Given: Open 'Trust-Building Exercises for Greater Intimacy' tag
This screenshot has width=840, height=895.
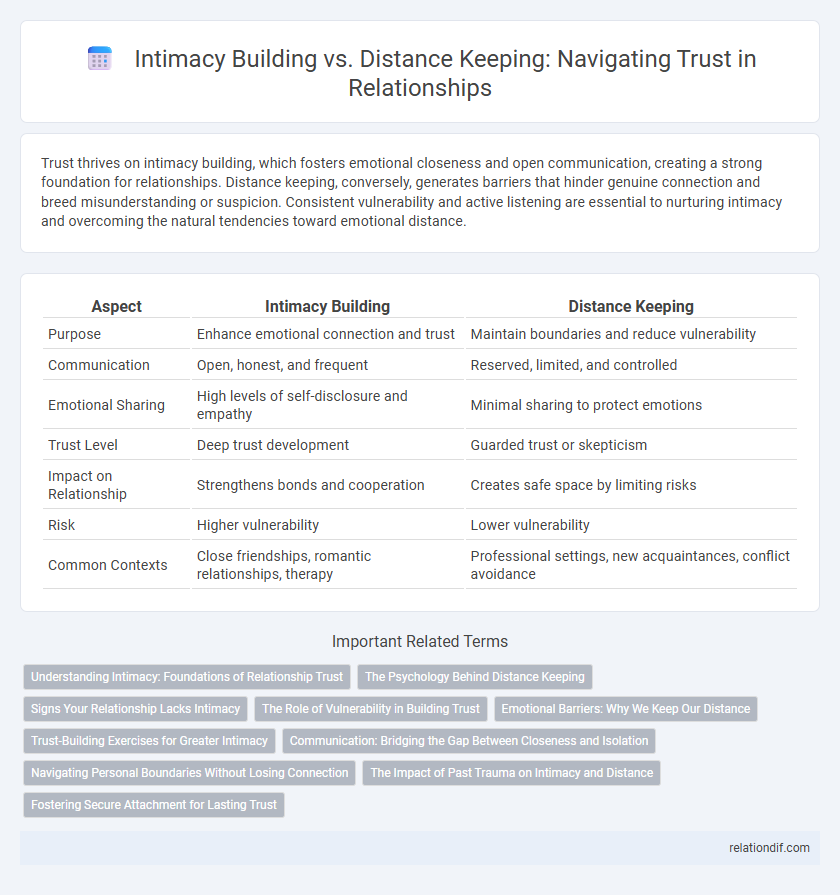Looking at the screenshot, I should pos(150,741).
